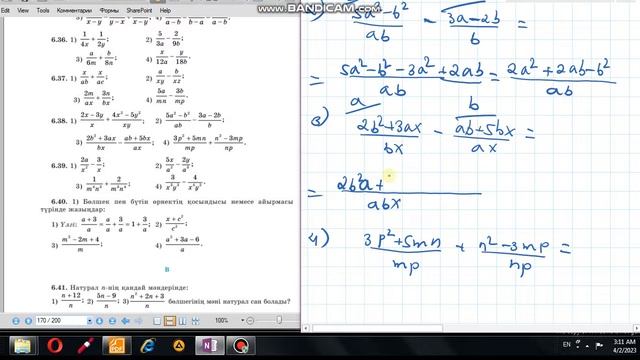The width and height of the screenshot is (640, 360).
Task: Go to last page in PDF viewer
Action: [112, 321]
